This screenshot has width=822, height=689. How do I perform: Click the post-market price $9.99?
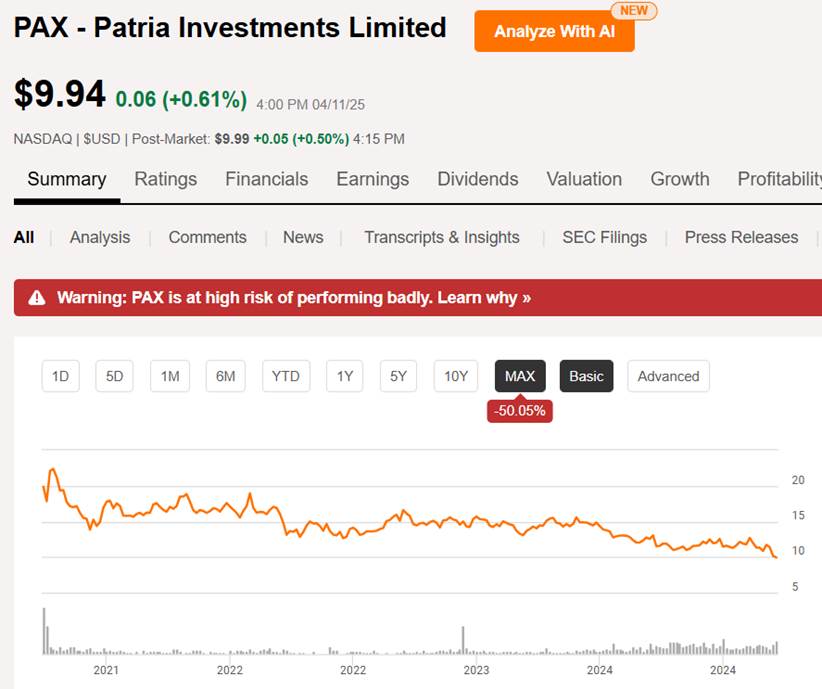click(x=232, y=139)
